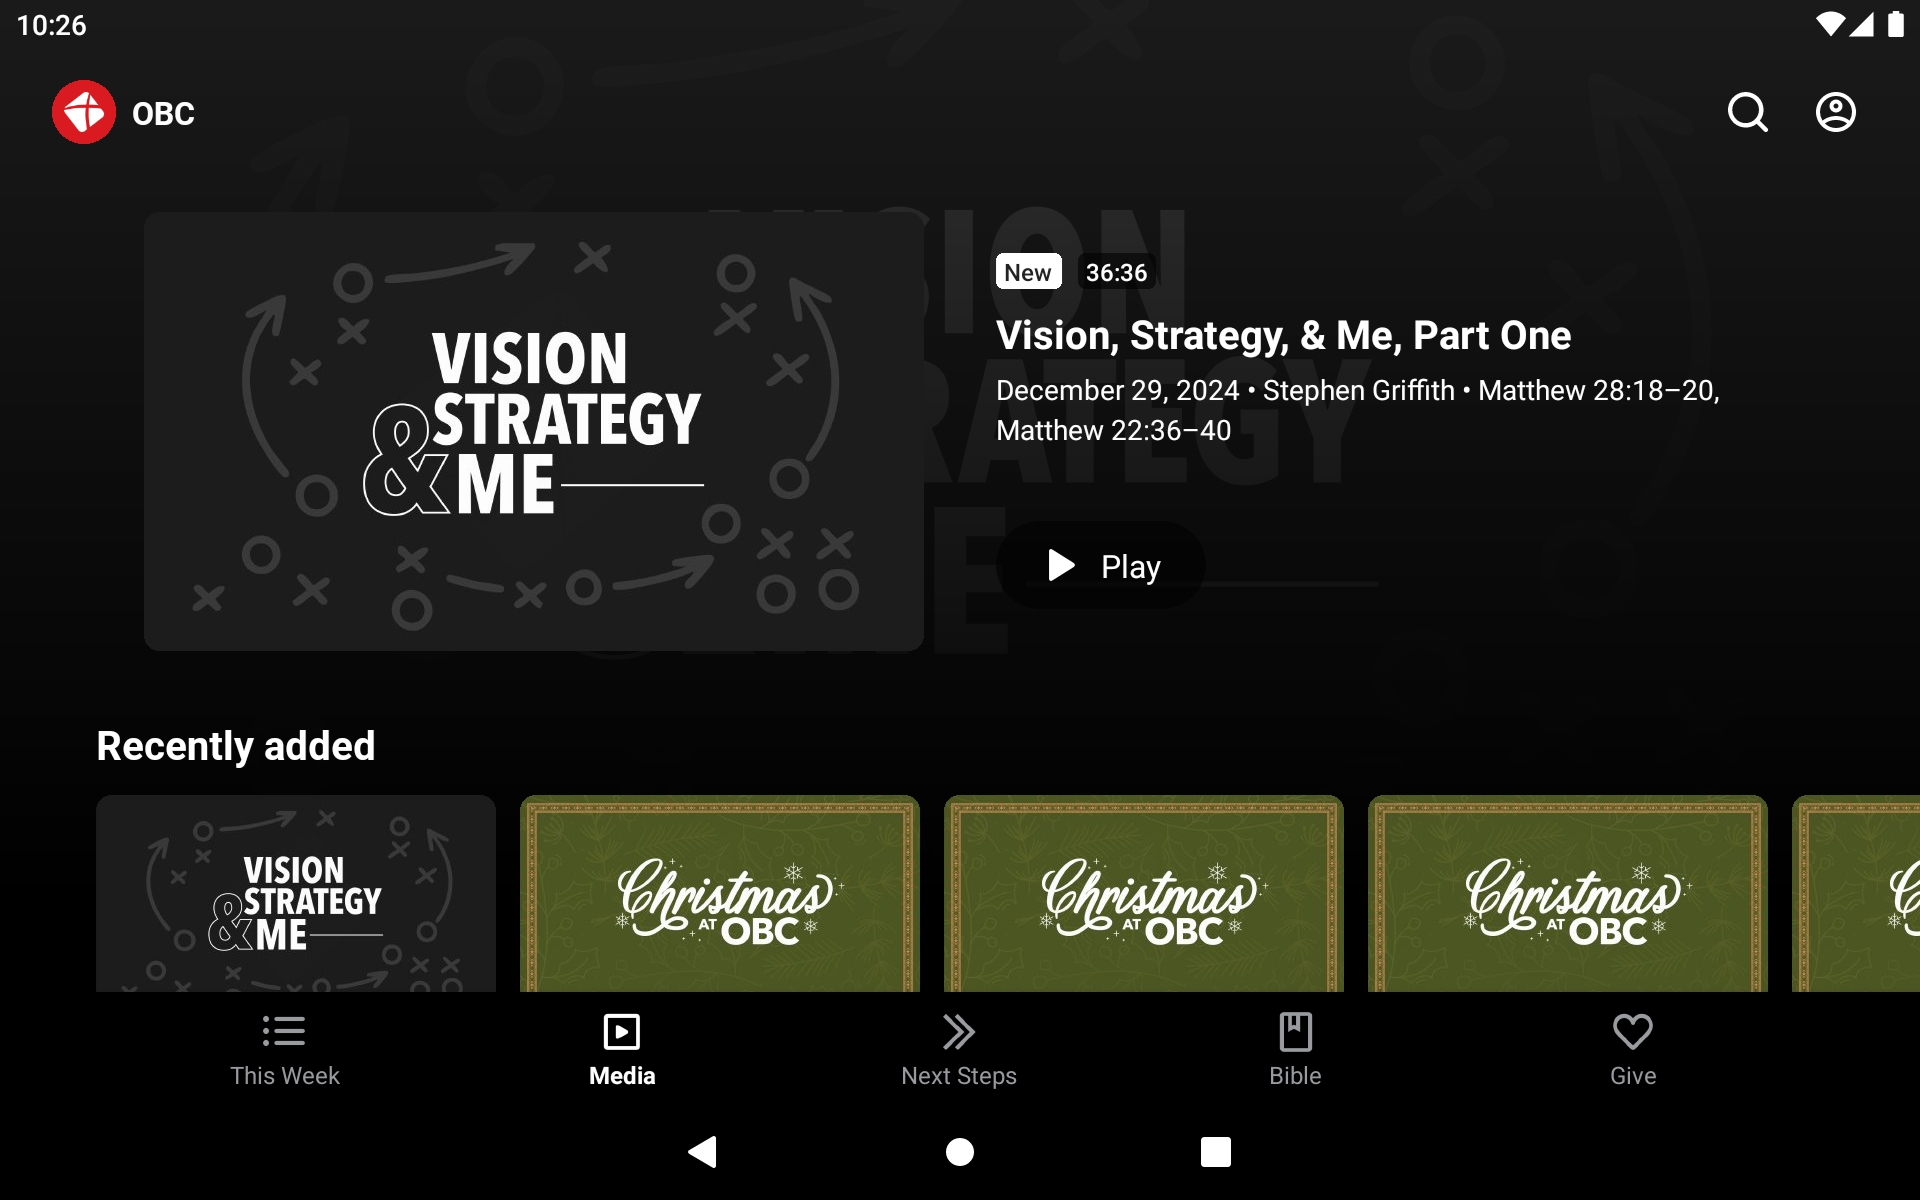Select the Next Steps chevrons icon
Image resolution: width=1920 pixels, height=1200 pixels.
pos(958,1031)
